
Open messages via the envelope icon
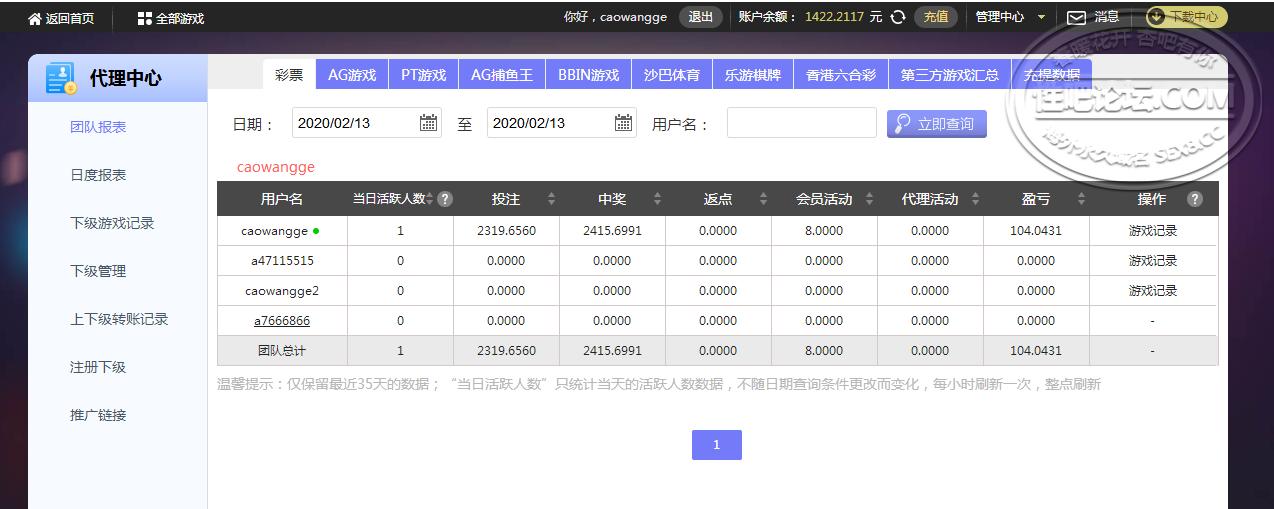[1076, 17]
